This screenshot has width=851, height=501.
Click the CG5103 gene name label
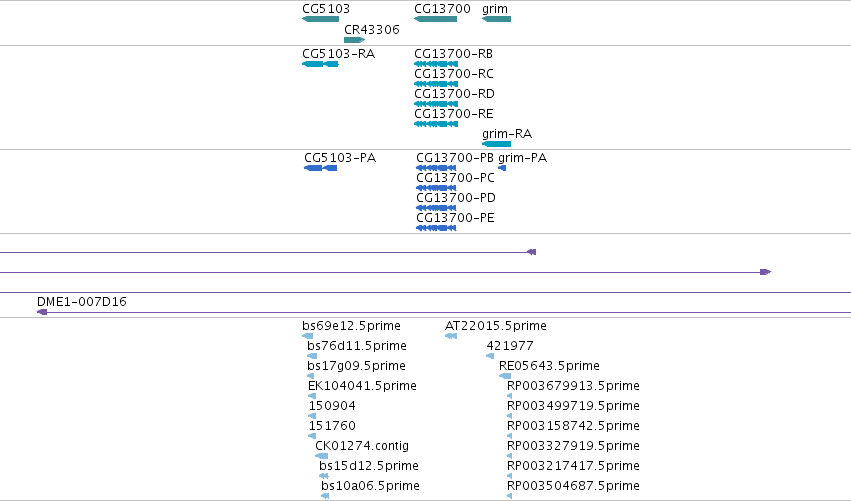tap(326, 9)
